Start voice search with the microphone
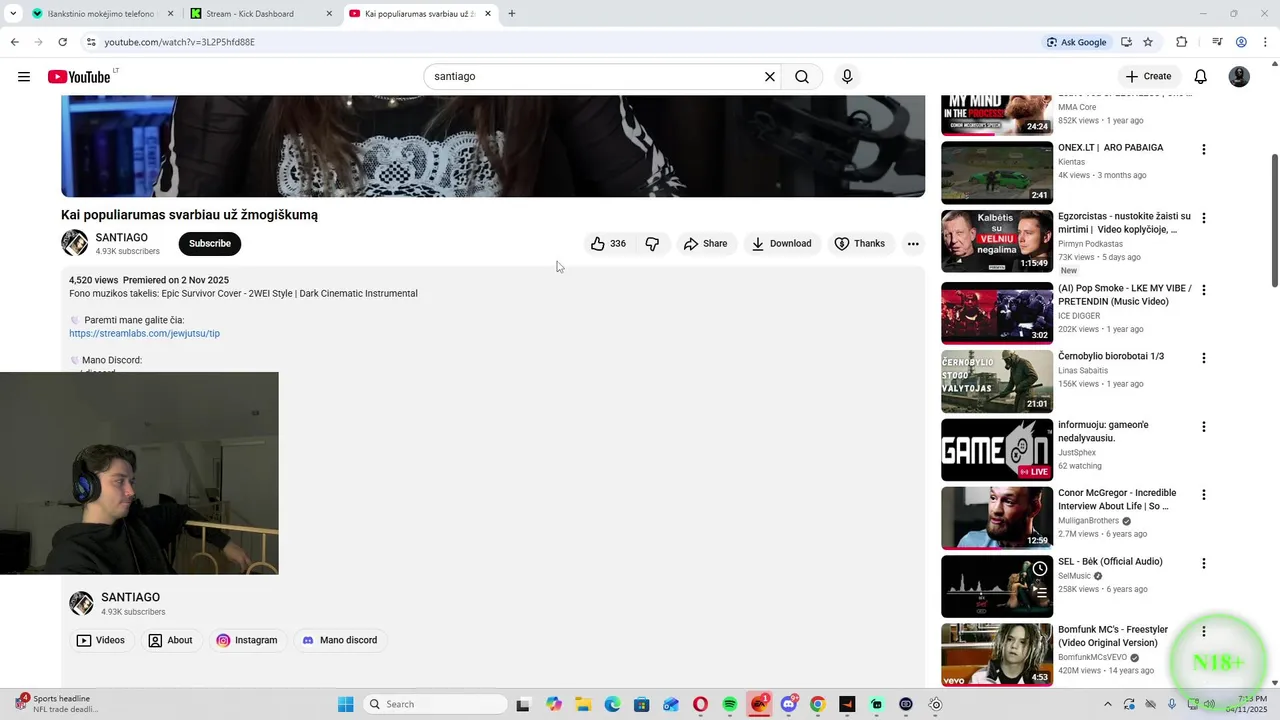This screenshot has height=720, width=1280. point(847,77)
